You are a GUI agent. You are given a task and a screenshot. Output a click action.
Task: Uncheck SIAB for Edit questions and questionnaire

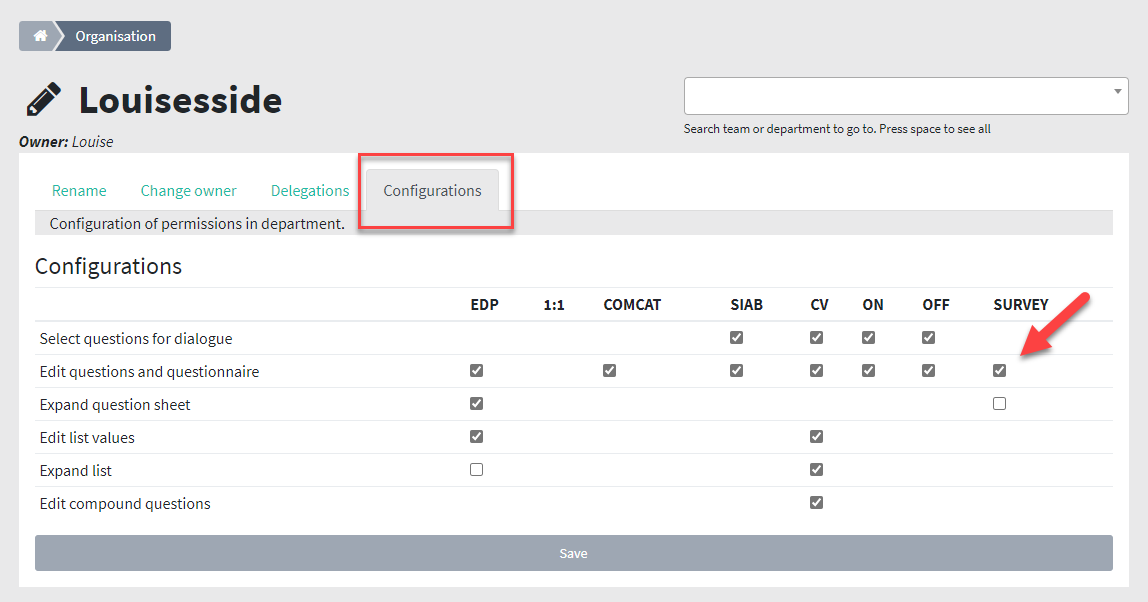pyautogui.click(x=737, y=371)
